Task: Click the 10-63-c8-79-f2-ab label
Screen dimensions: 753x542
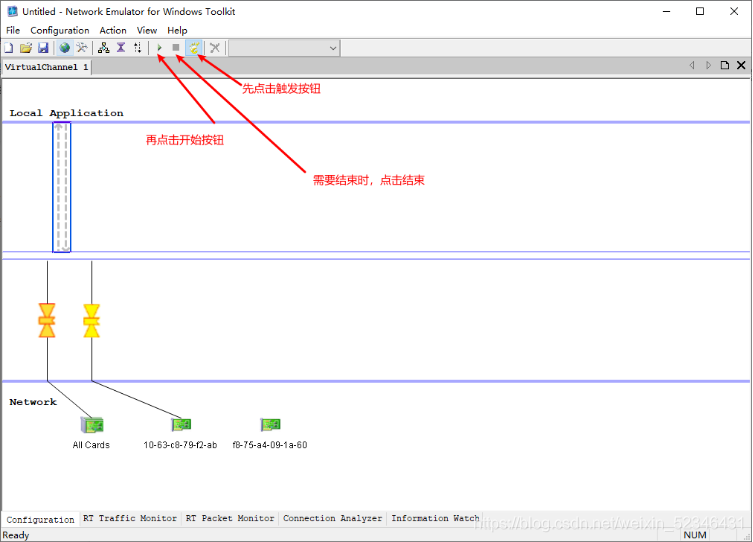Action: 180,445
